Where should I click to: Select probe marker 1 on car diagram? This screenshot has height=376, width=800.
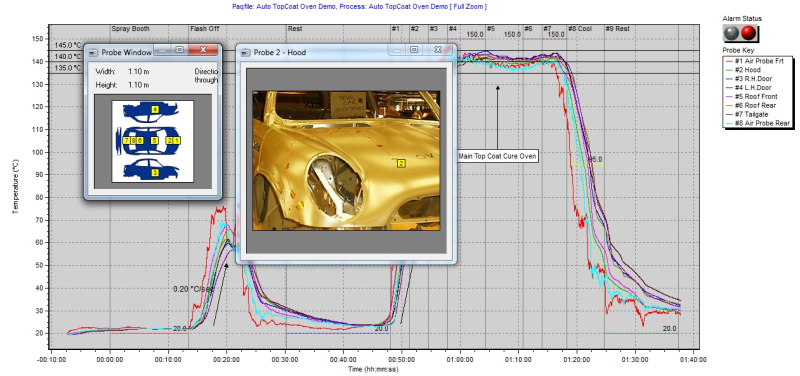pyautogui.click(x=177, y=140)
